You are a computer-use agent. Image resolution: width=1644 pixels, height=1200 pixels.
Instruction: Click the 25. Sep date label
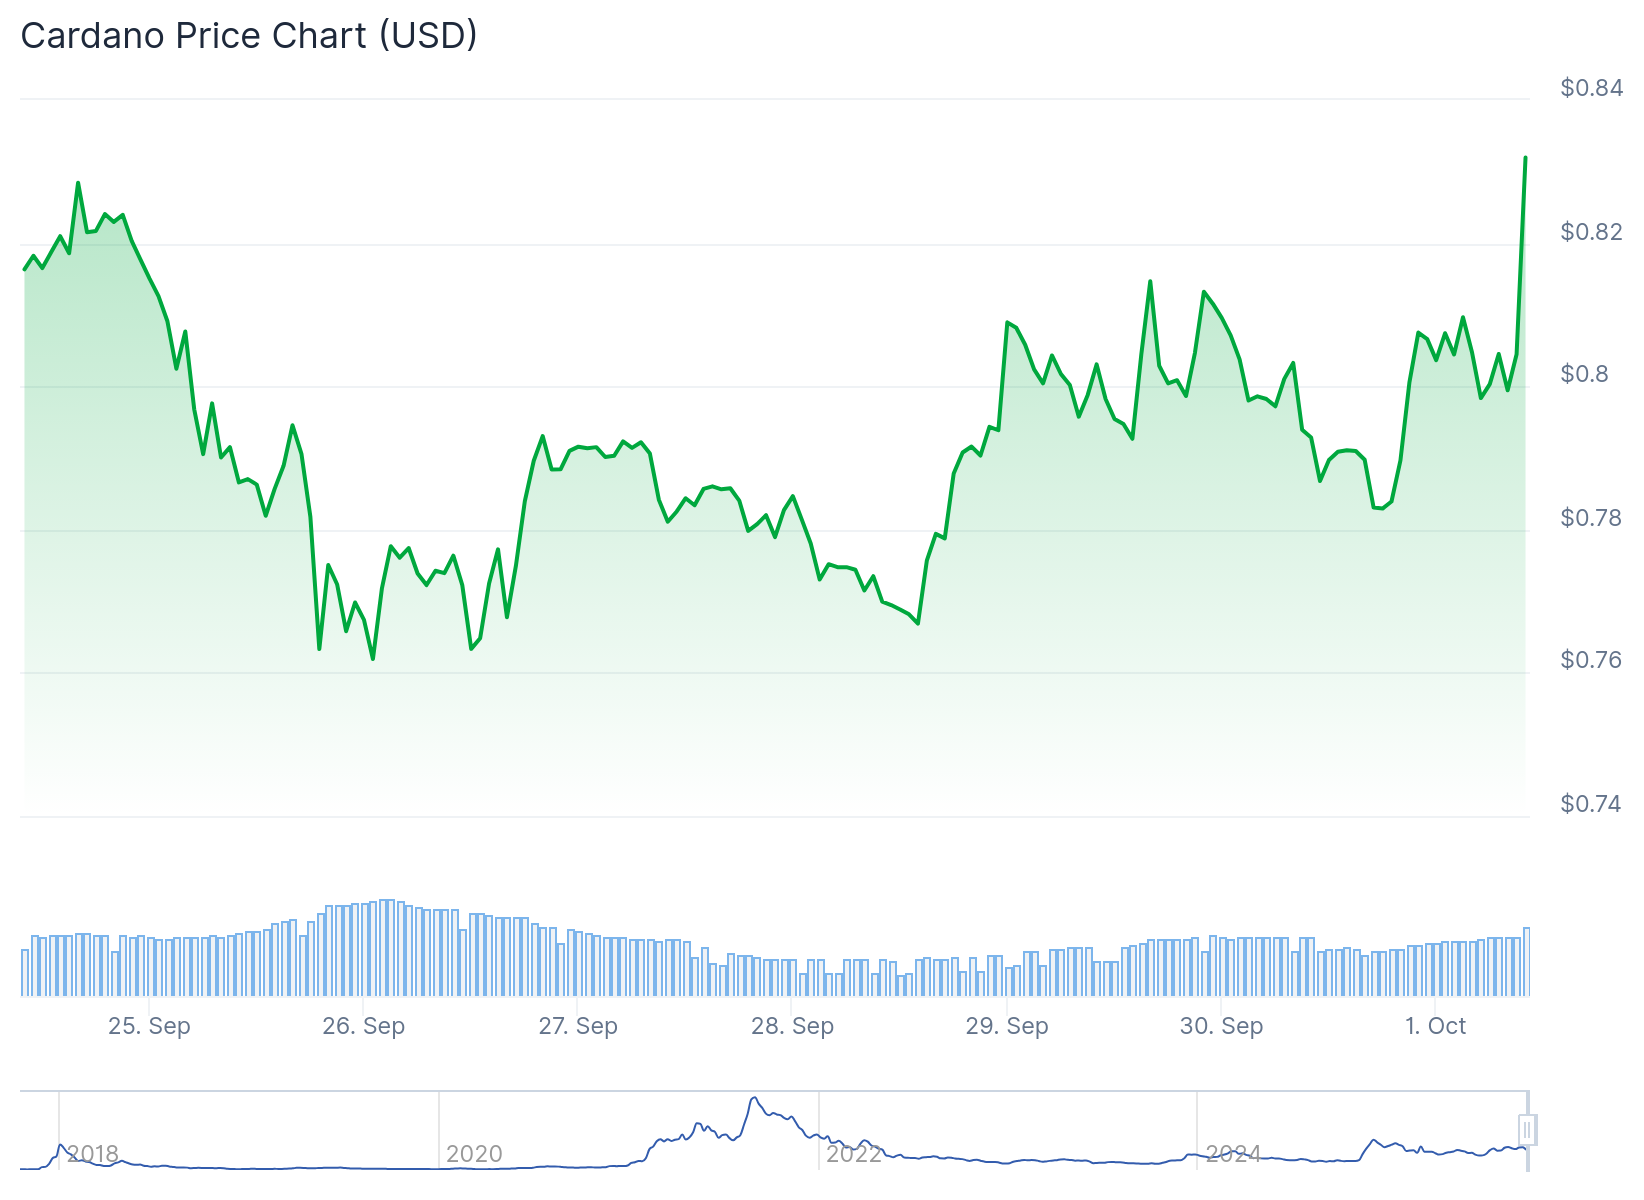tap(149, 1026)
